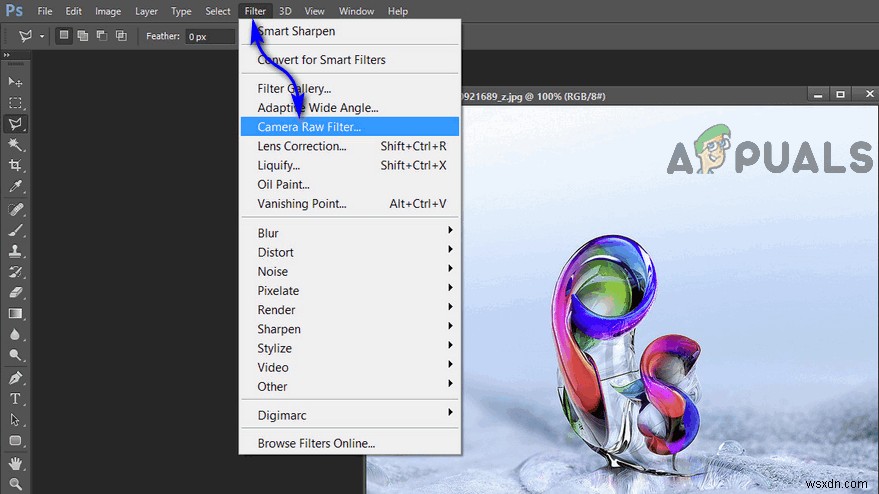Screen dimensions: 879x494
Task: Select the Clone Stamp tool
Action: [15, 251]
